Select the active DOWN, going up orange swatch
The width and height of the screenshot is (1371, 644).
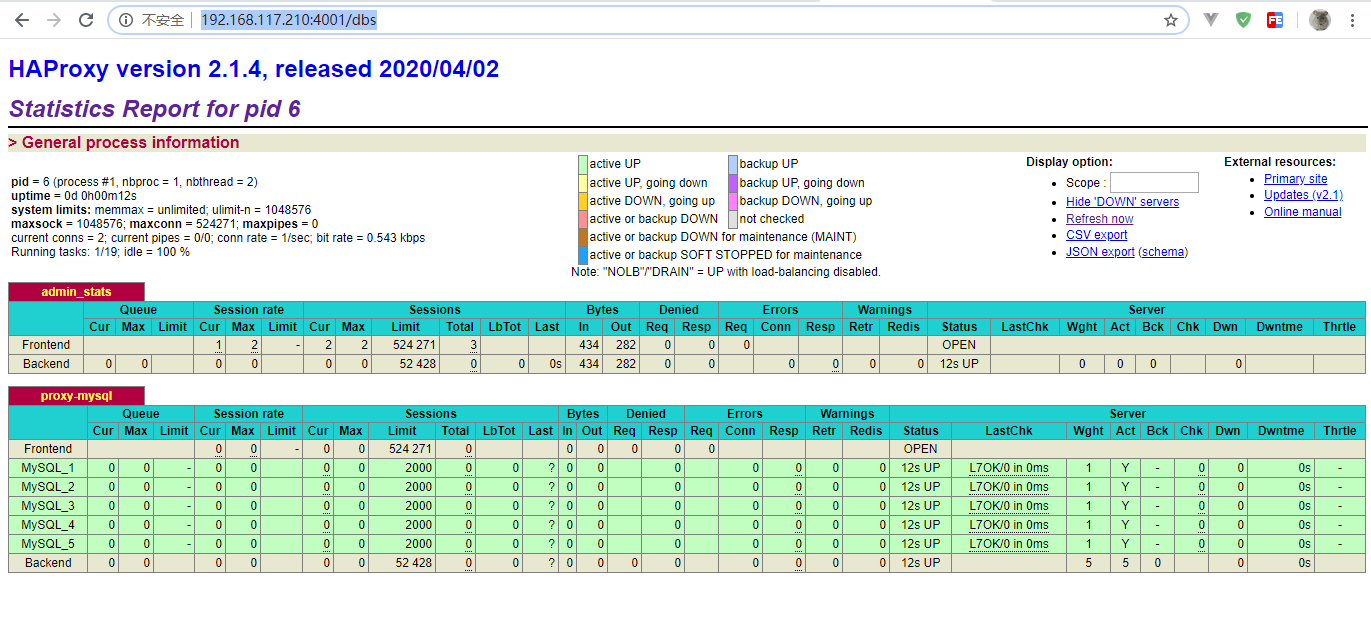pos(583,200)
